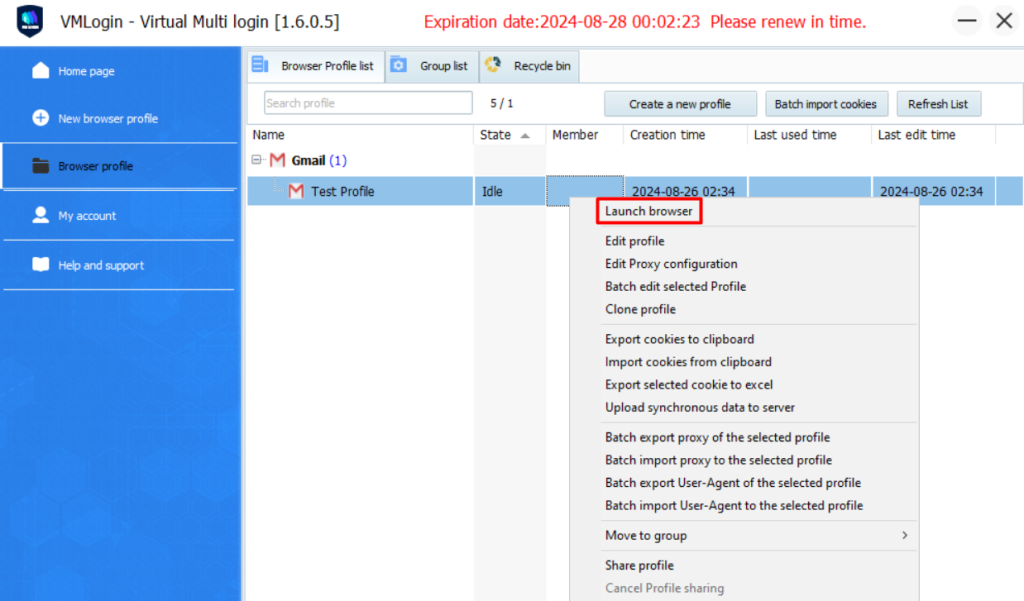Sort by State column arrow

525,135
